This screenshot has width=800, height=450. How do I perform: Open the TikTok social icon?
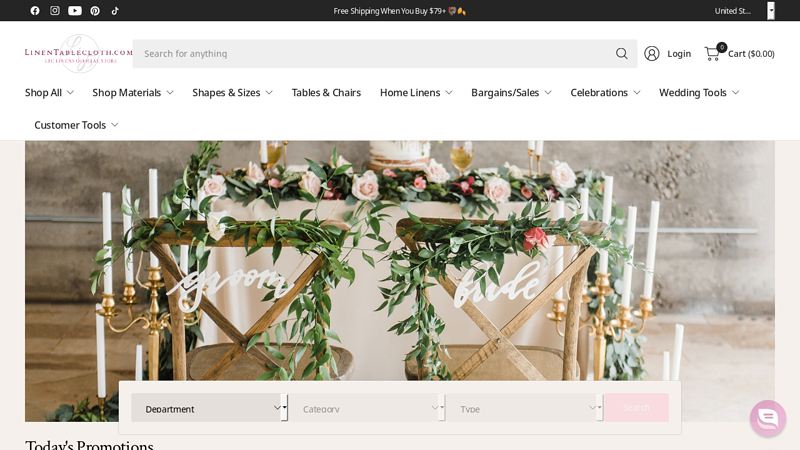115,11
